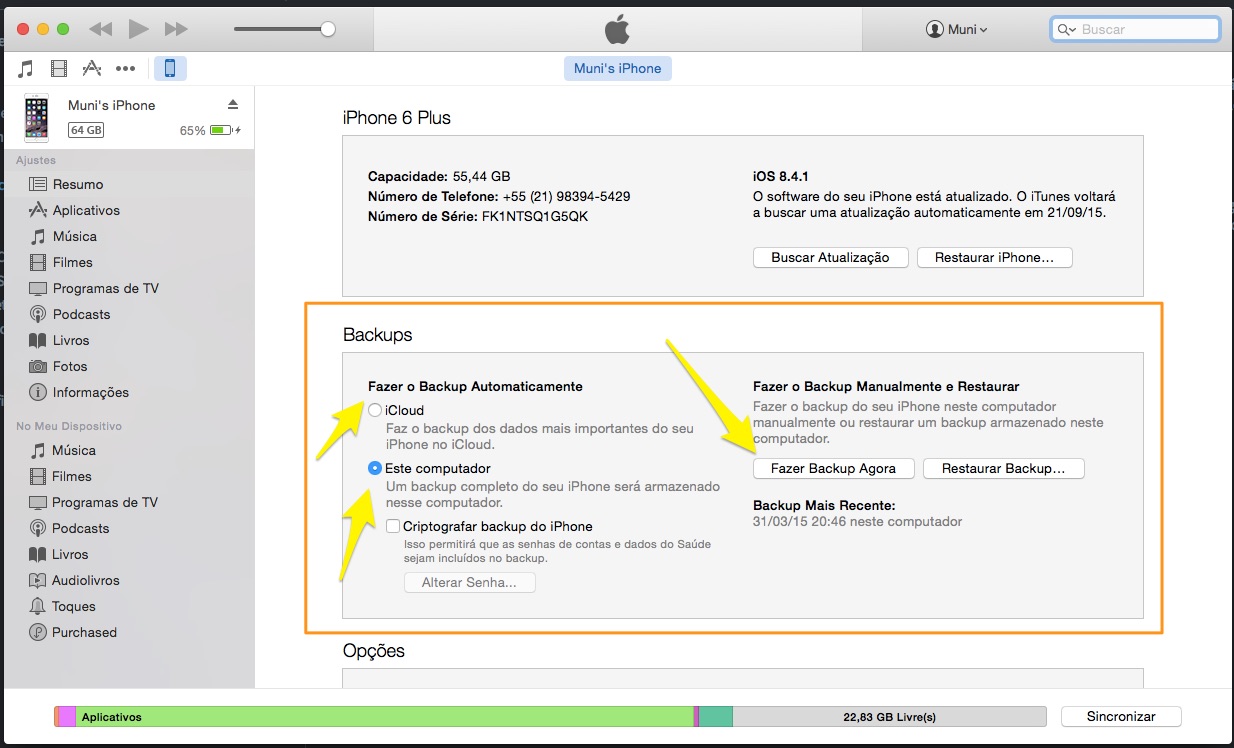Image resolution: width=1234 pixels, height=748 pixels.
Task: Click the teal storage bar segment
Action: click(x=716, y=716)
